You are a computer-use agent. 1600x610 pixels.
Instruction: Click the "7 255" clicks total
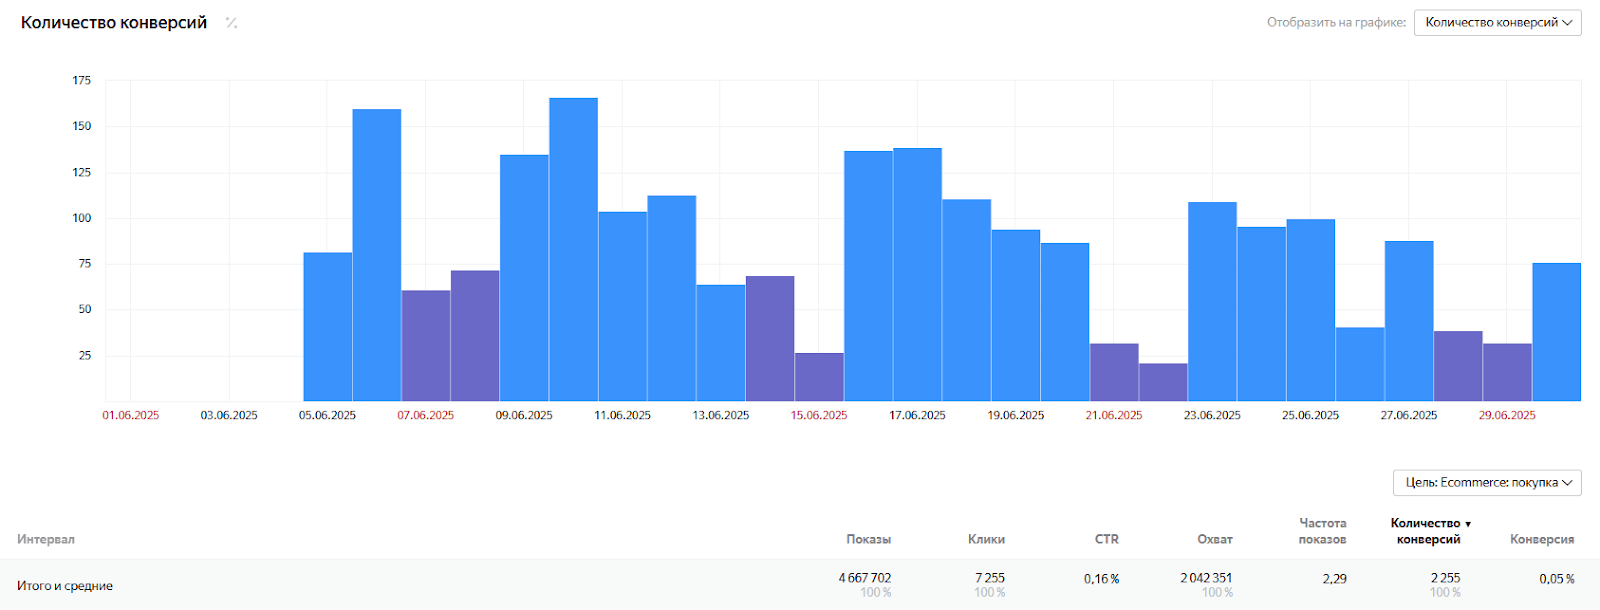[x=990, y=578]
